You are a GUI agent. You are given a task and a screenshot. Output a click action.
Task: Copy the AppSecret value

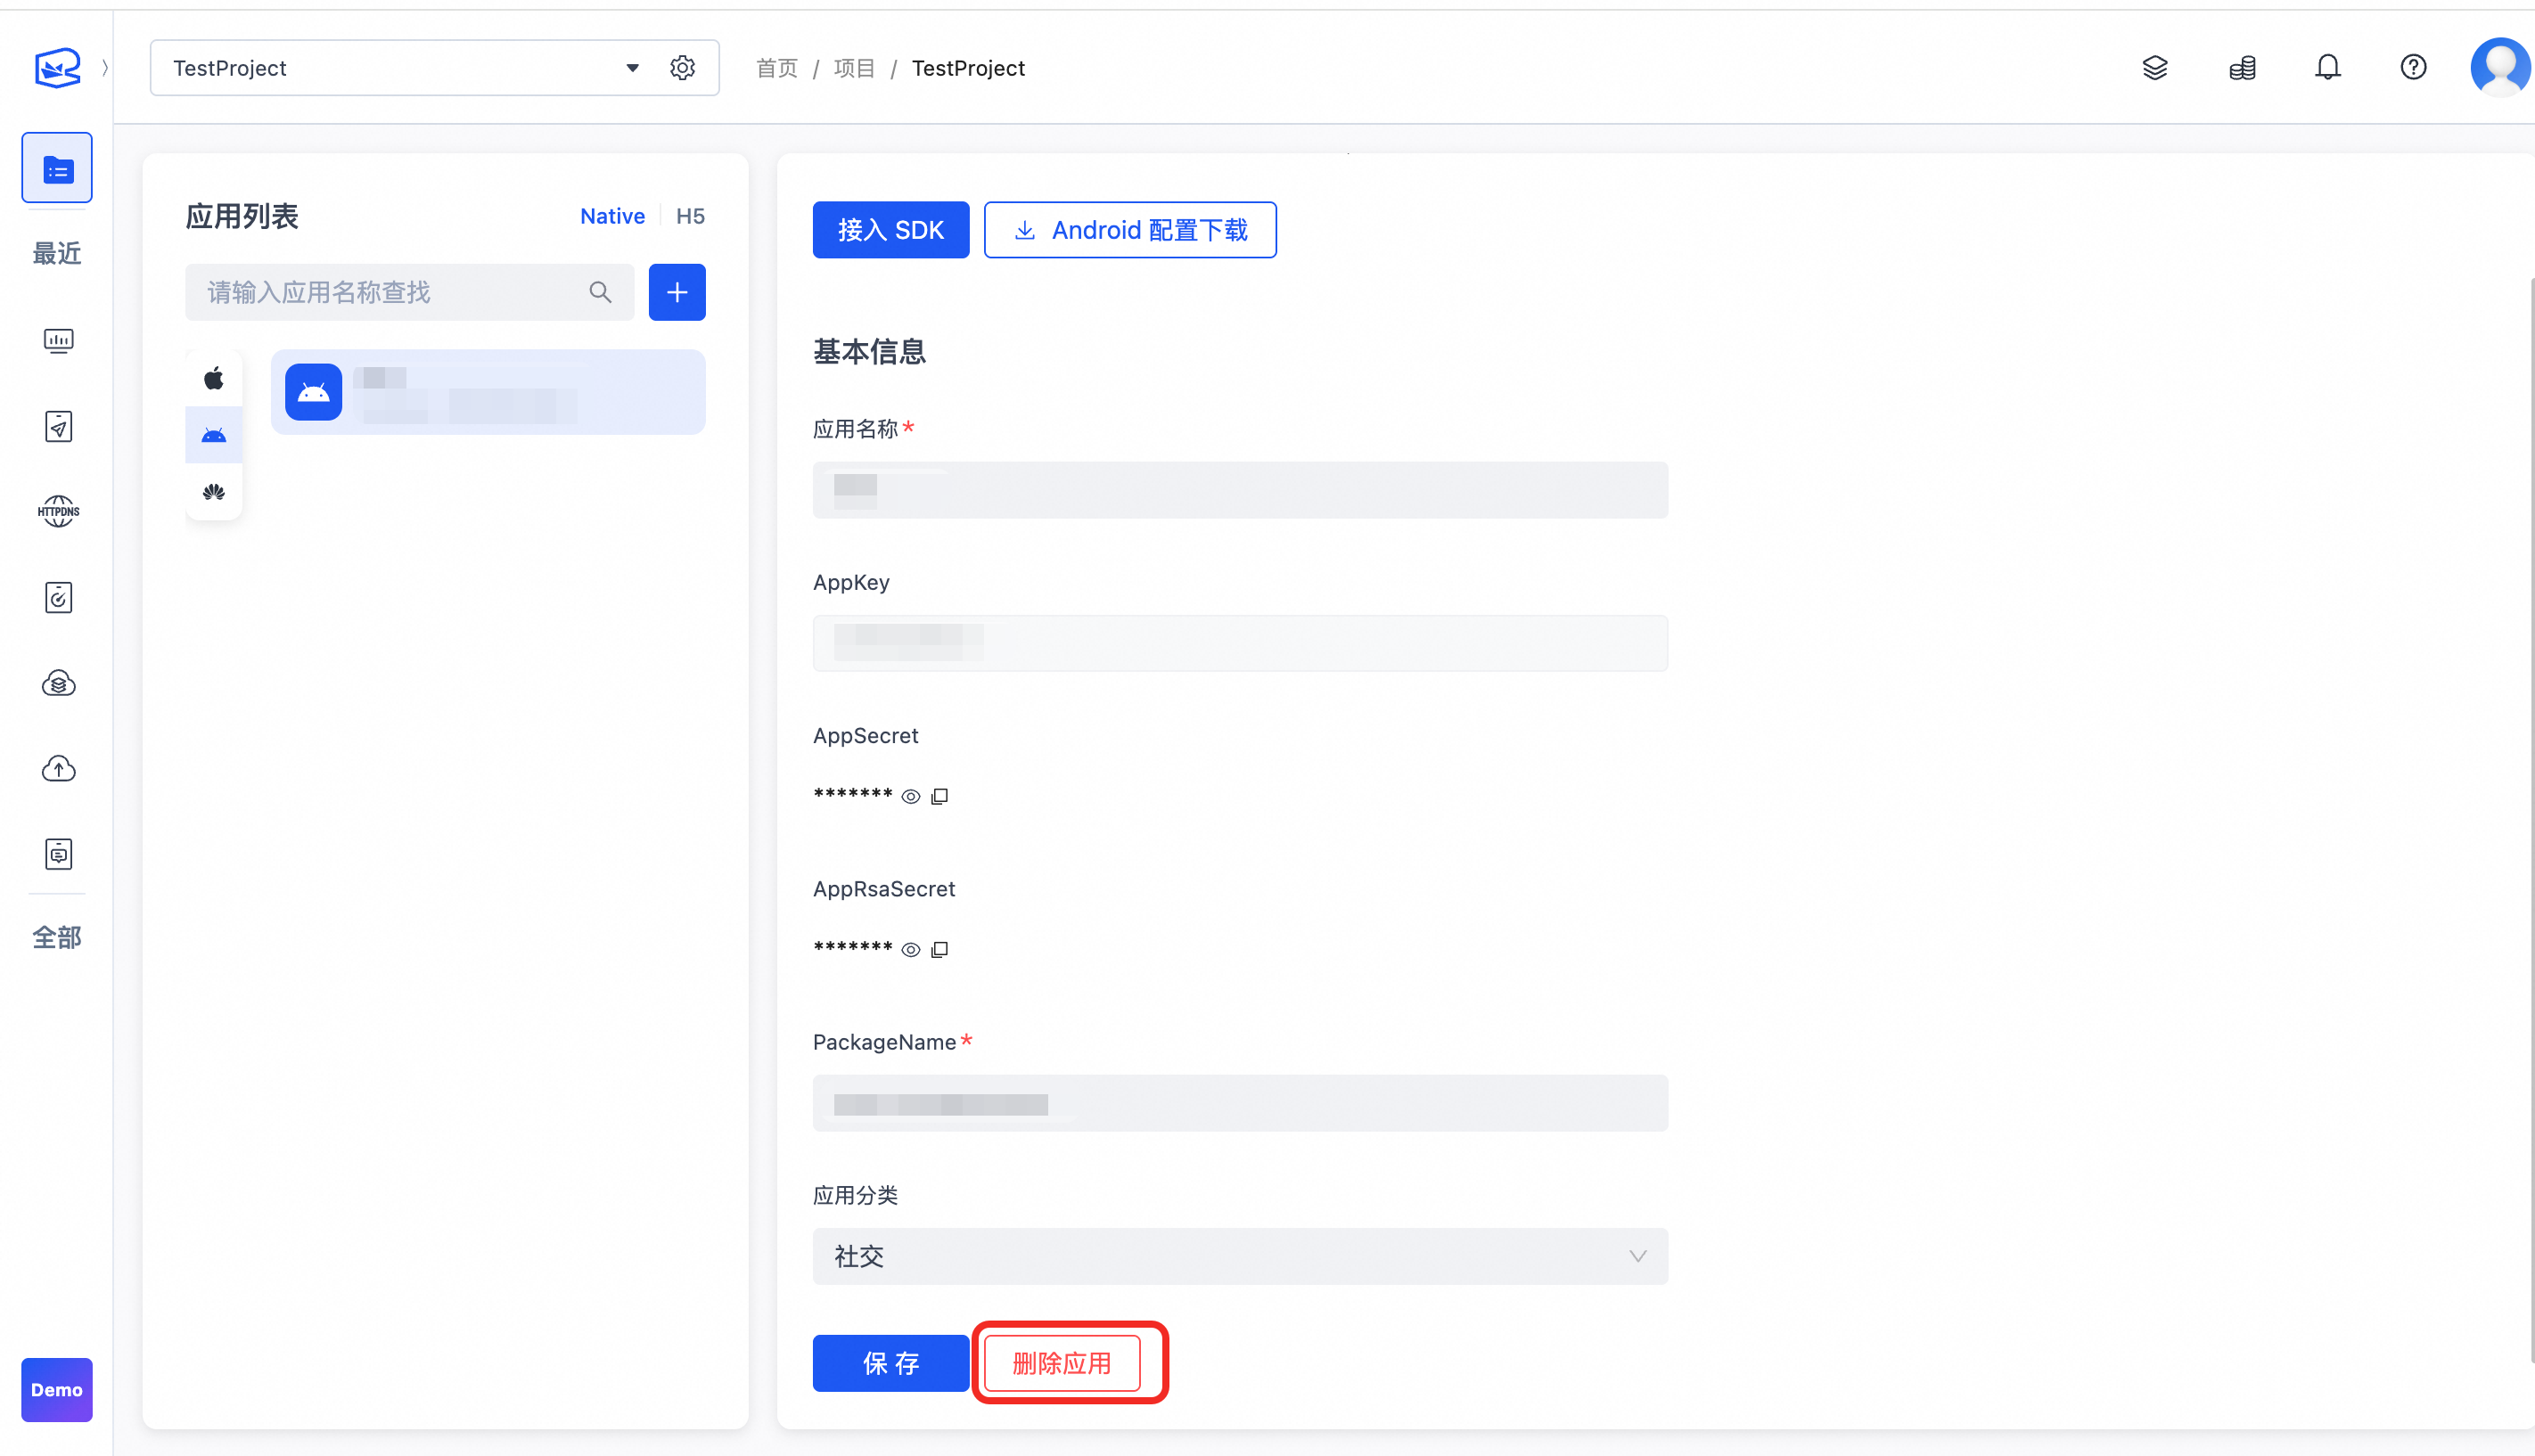(939, 796)
